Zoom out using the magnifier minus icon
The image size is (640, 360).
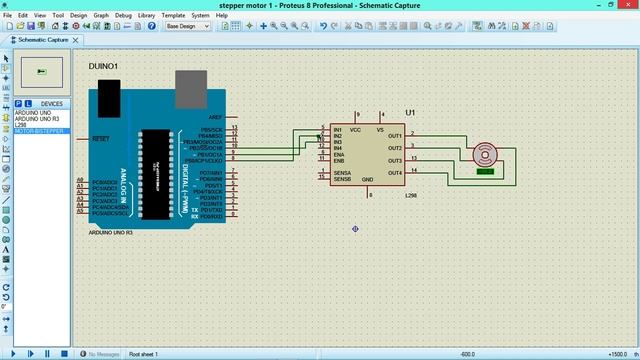[x=284, y=26]
